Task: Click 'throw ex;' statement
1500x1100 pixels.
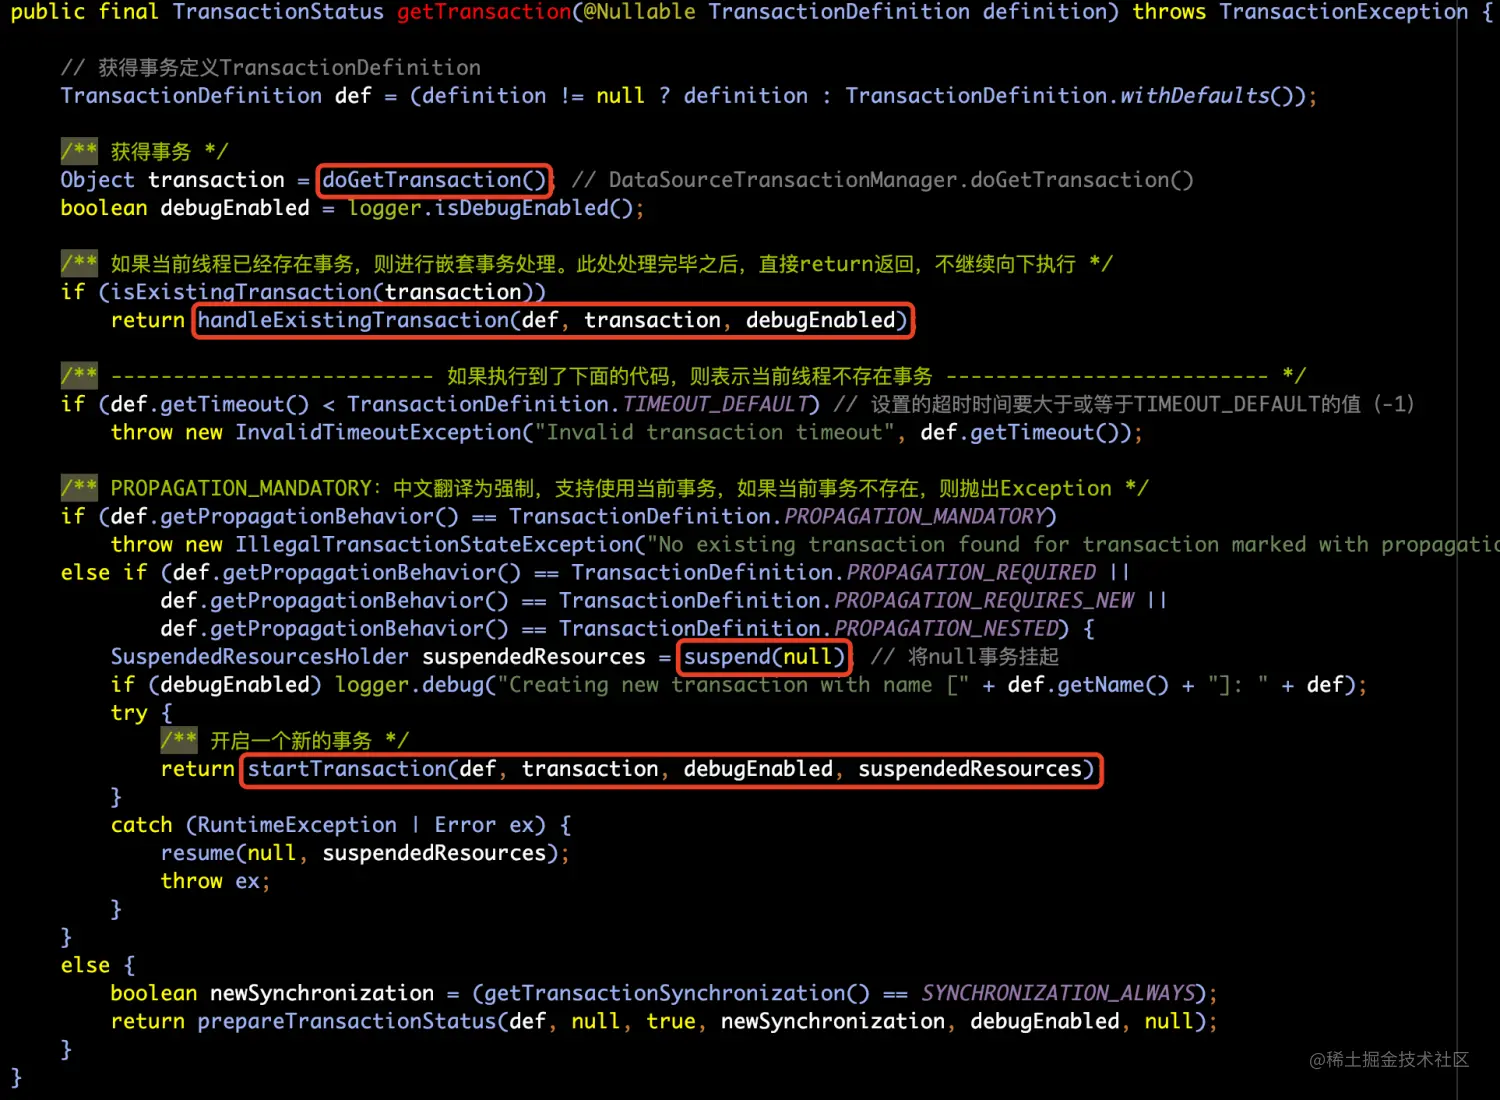Action: (215, 881)
